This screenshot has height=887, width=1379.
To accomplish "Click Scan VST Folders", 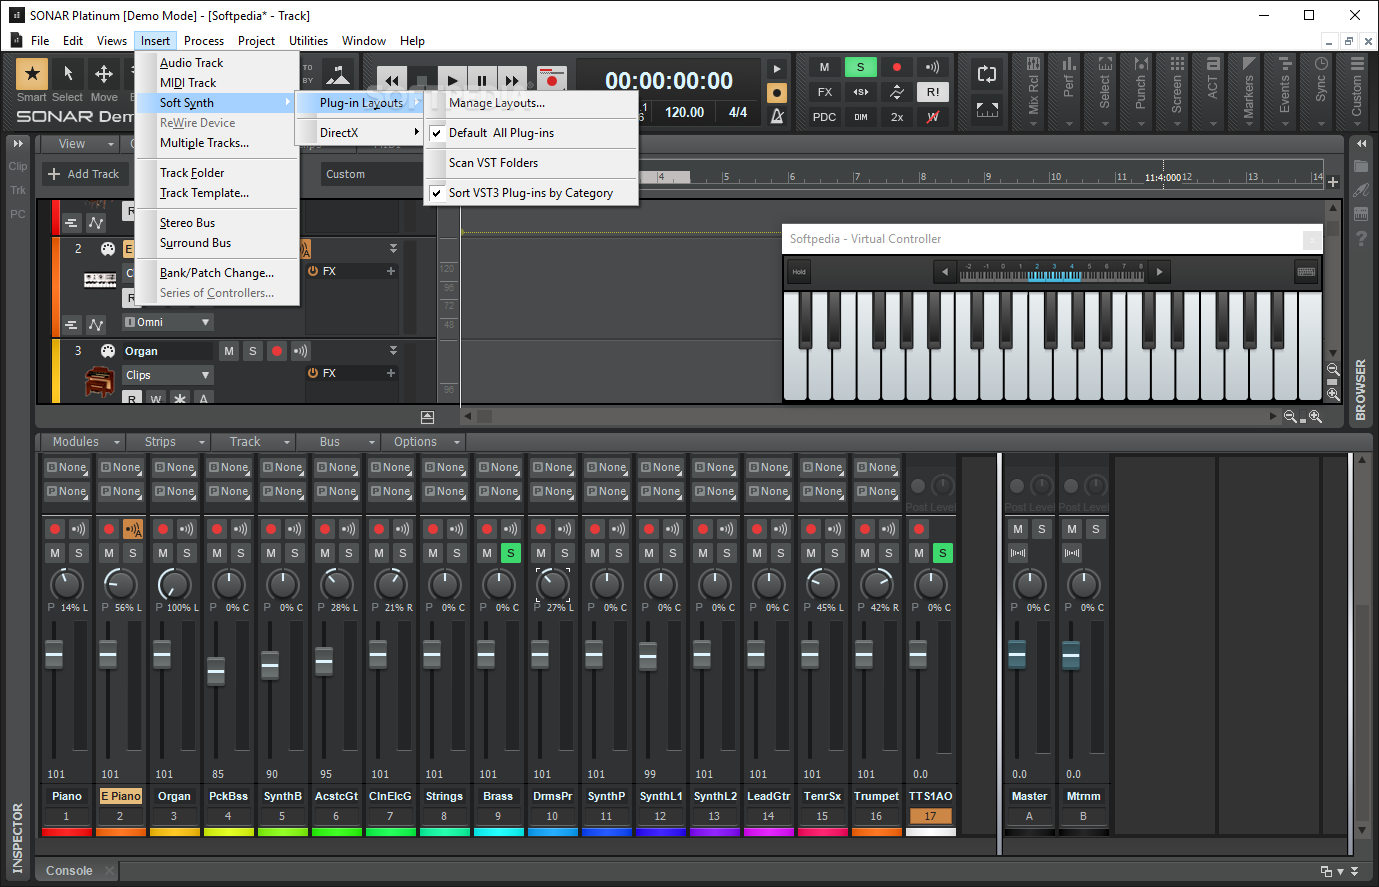I will coord(531,163).
